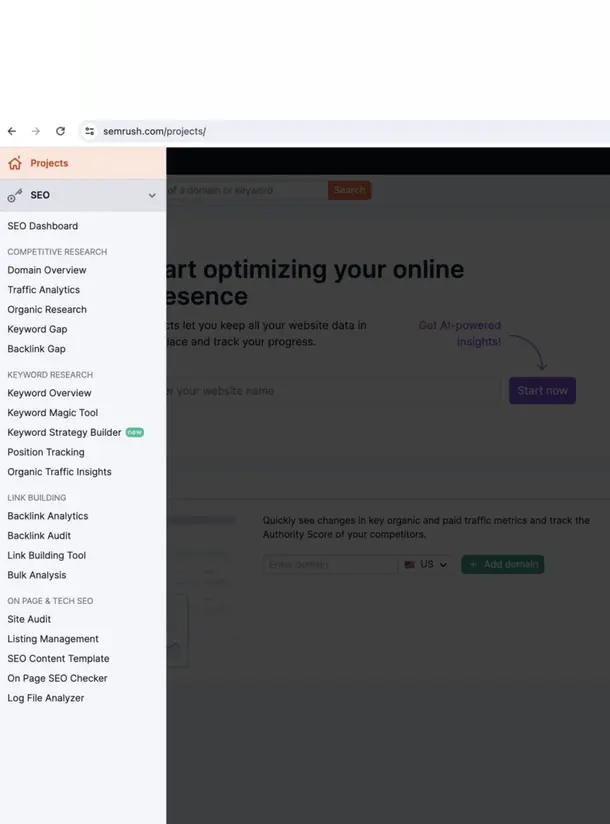This screenshot has width=610, height=824.
Task: Click the Enter domain input field
Action: point(330,565)
